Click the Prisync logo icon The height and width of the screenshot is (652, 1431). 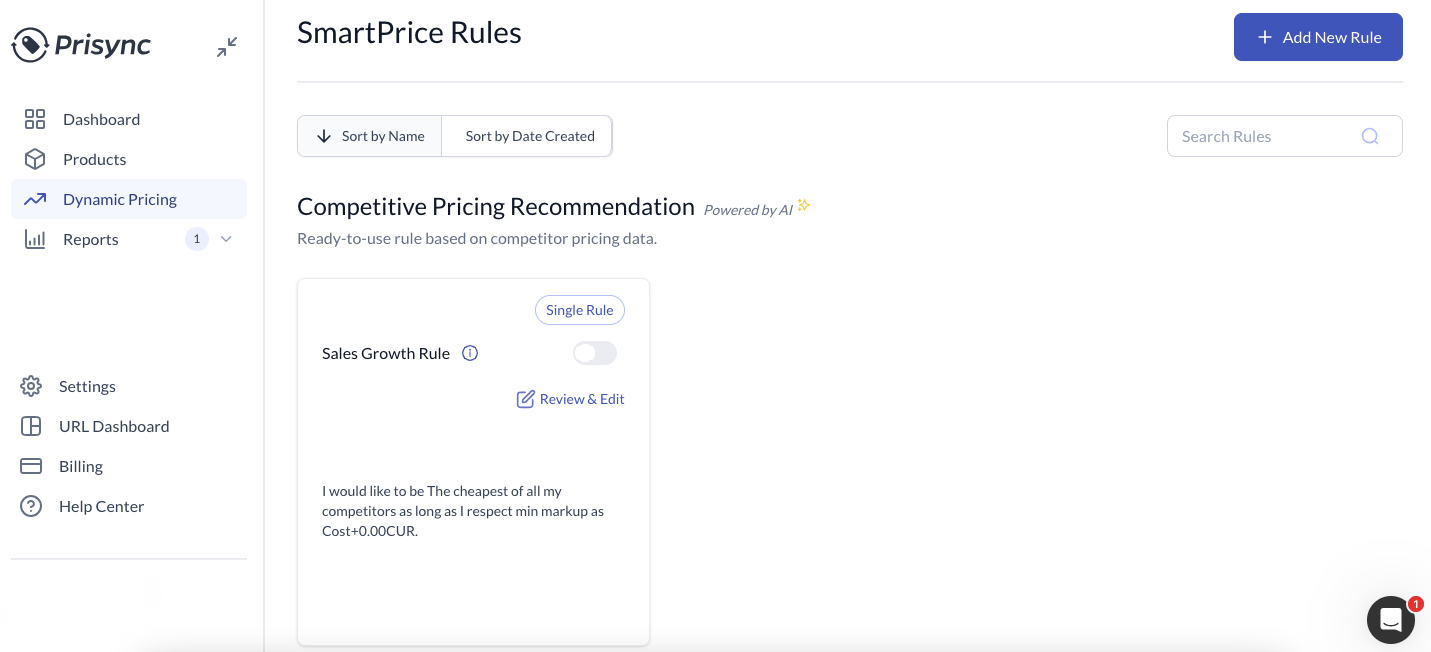coord(30,45)
